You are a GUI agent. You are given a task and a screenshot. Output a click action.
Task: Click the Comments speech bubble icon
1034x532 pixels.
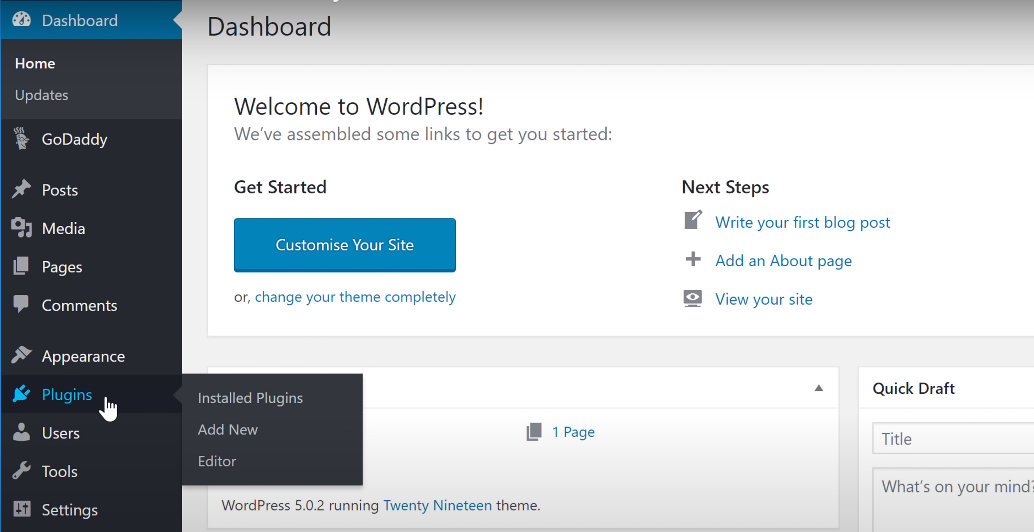[x=21, y=305]
